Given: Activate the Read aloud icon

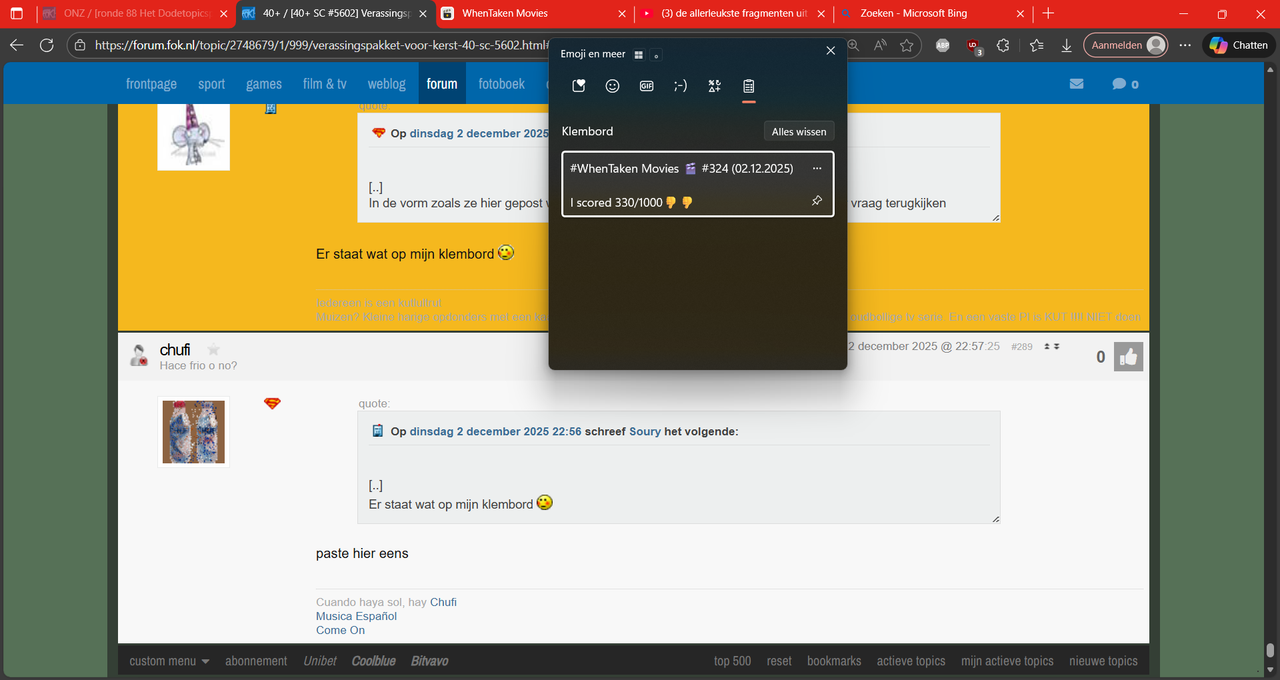Looking at the screenshot, I should click(880, 45).
